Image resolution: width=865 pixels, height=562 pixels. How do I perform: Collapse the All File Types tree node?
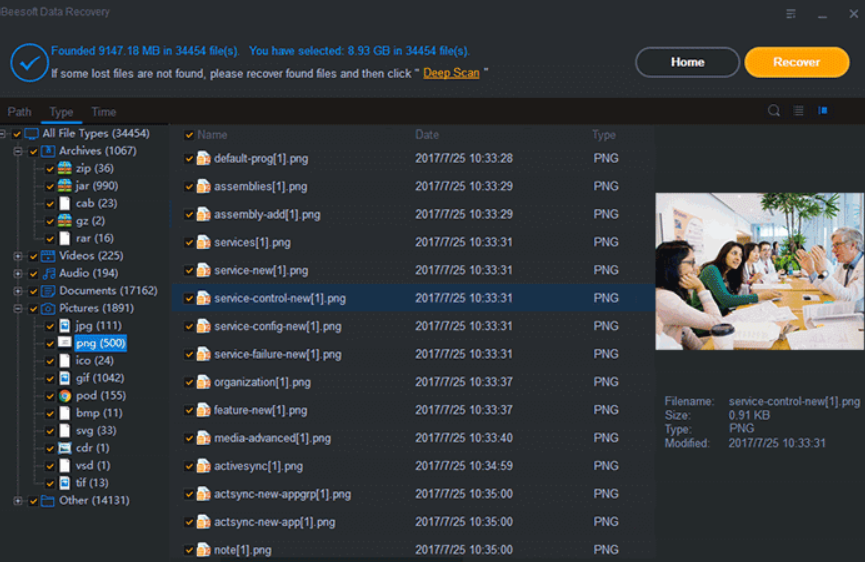[2, 133]
